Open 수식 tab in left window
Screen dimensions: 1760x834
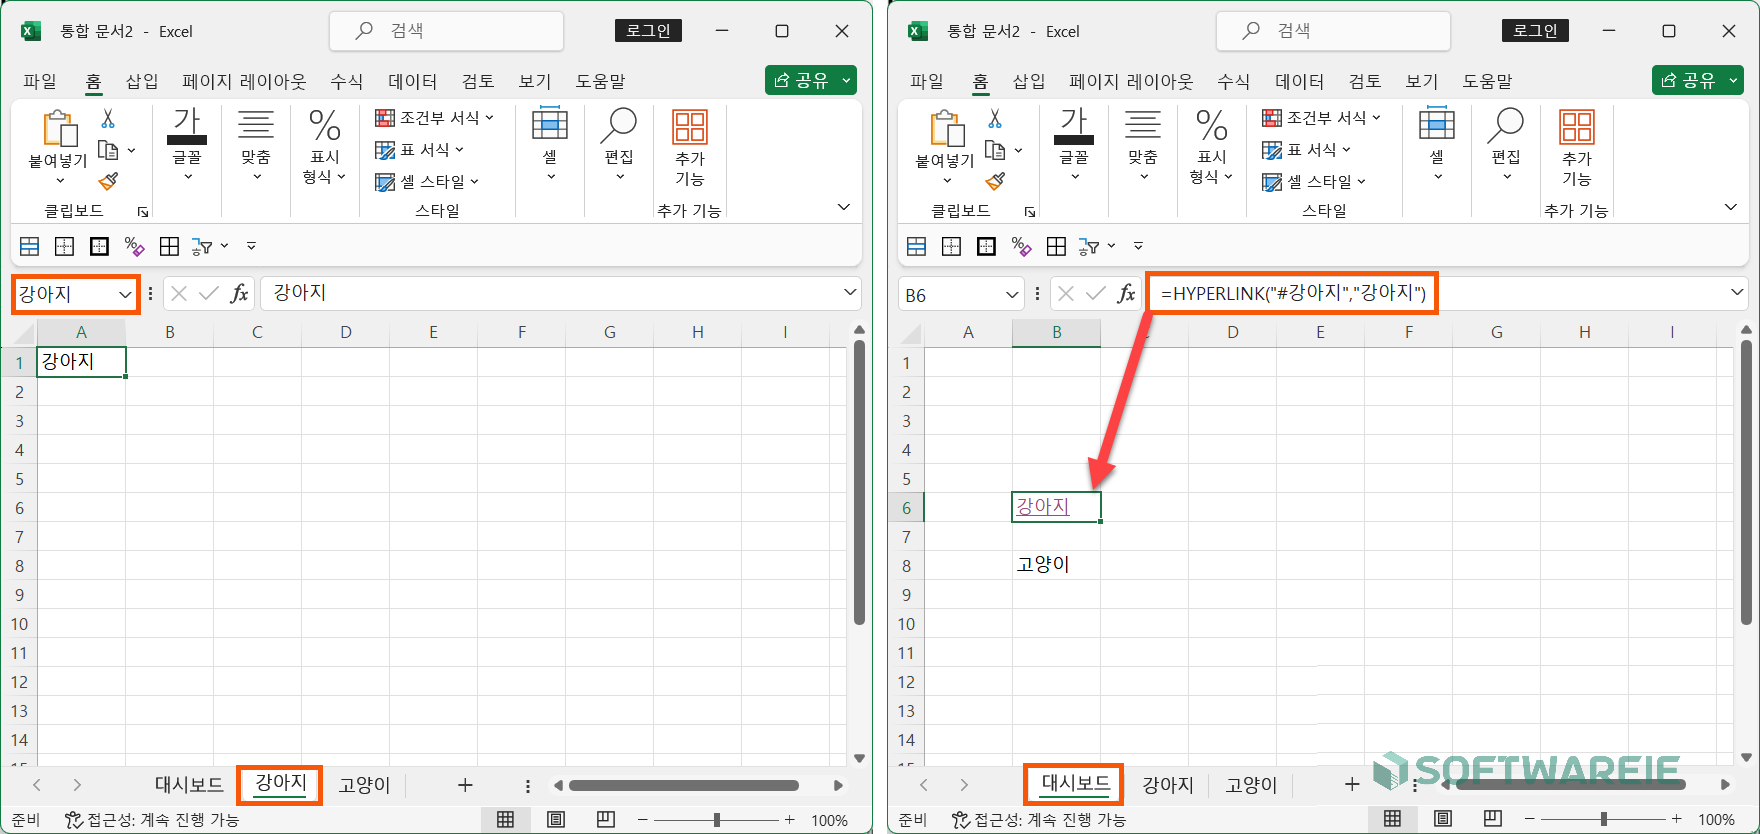(x=347, y=81)
